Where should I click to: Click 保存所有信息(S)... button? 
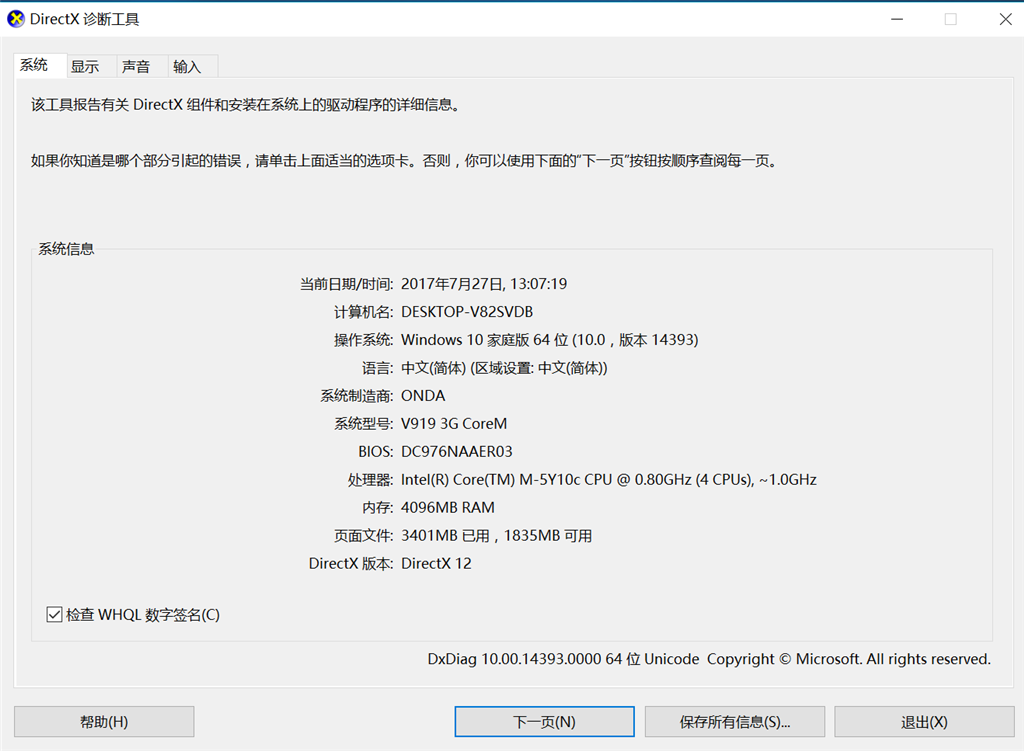coord(735,722)
